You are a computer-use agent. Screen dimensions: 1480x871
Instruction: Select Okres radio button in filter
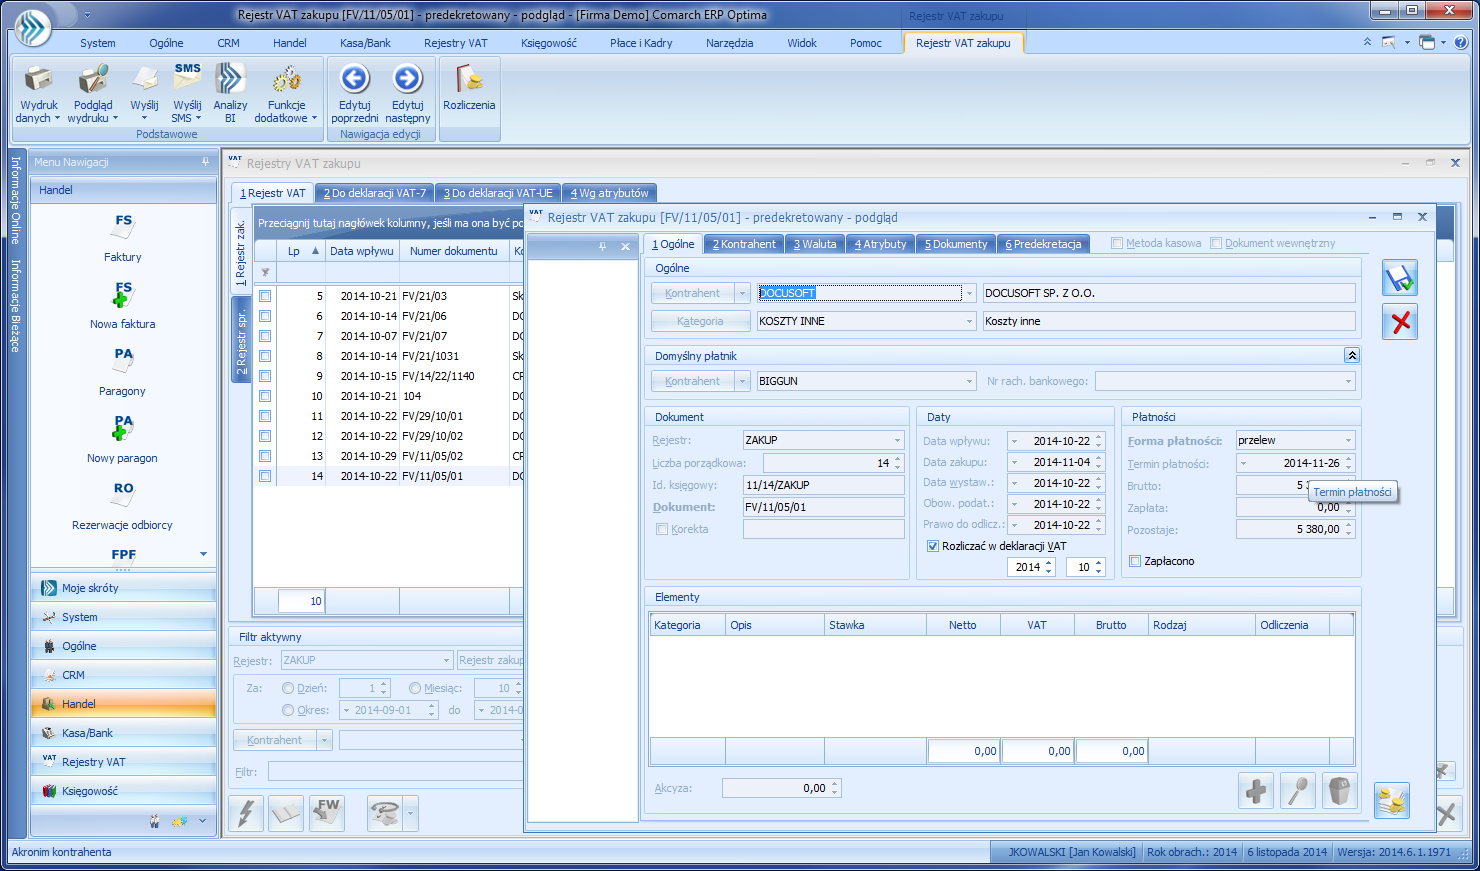pos(288,710)
